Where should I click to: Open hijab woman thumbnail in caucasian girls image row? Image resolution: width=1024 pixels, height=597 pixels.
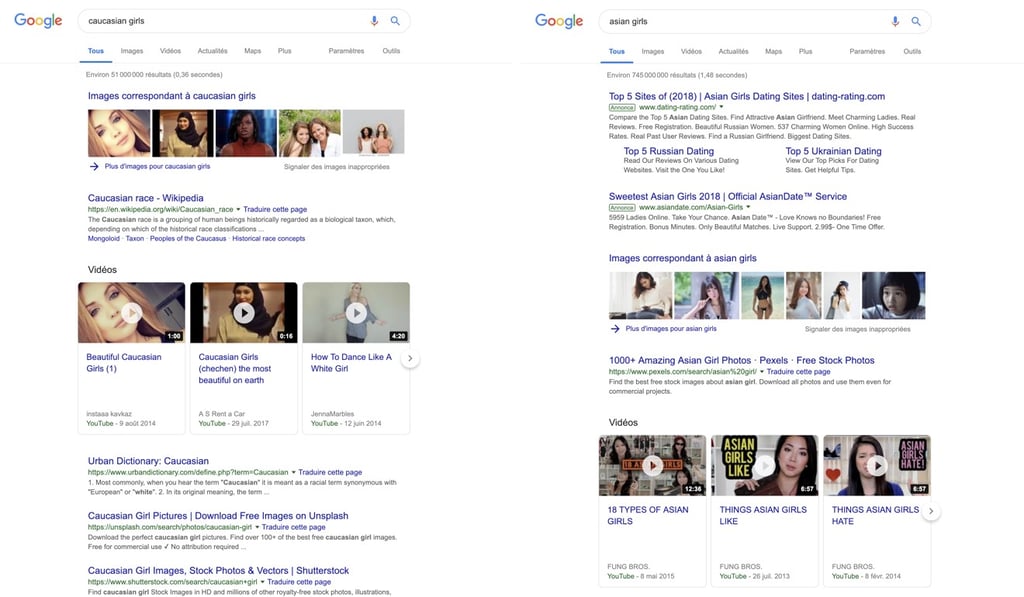[183, 133]
